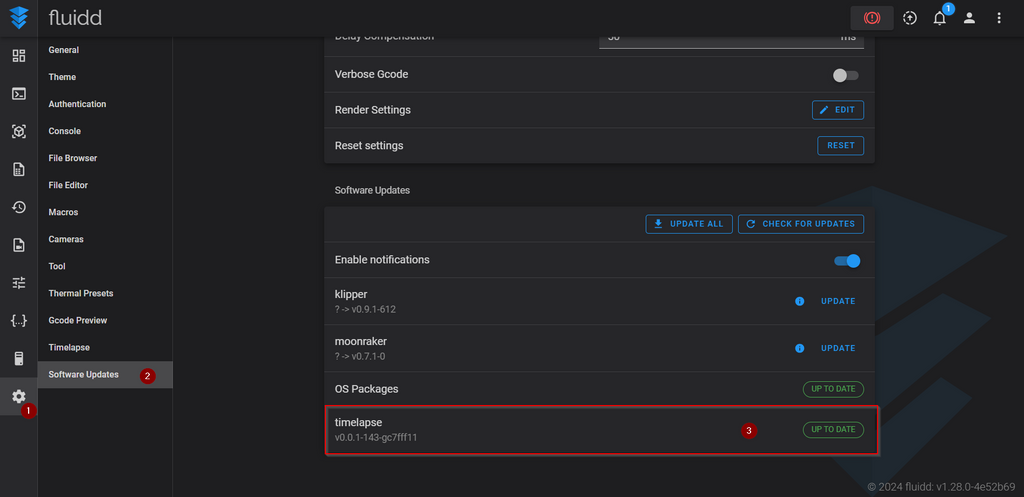Open the settings gear in left rail
The height and width of the screenshot is (497, 1024).
[18, 396]
